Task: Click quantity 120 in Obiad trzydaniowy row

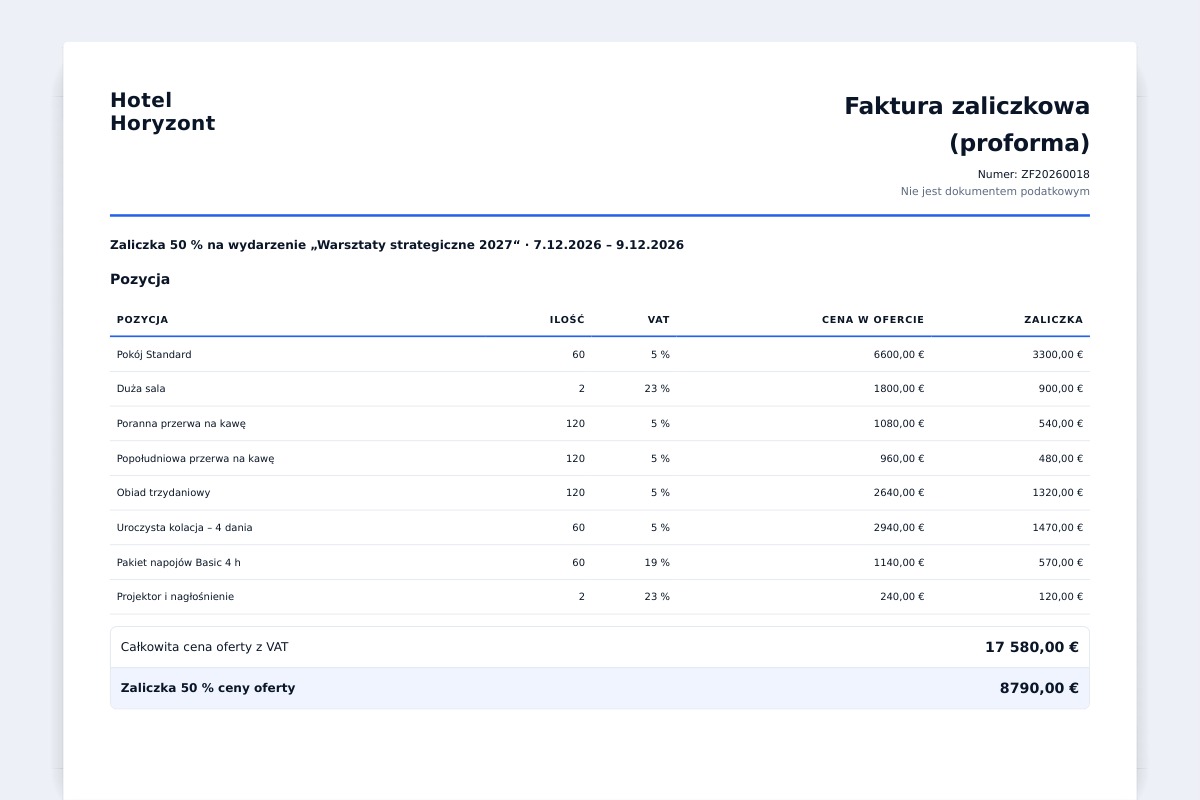Action: coord(575,493)
